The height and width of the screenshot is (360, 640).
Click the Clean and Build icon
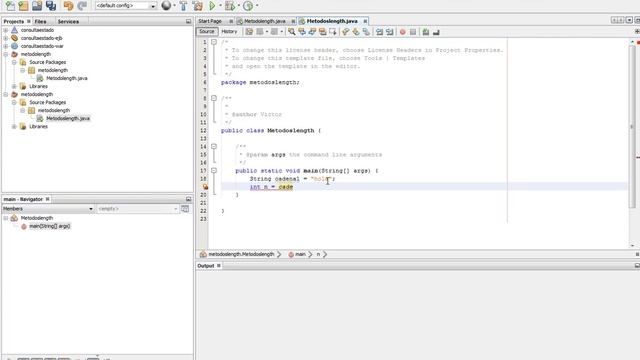point(198,6)
